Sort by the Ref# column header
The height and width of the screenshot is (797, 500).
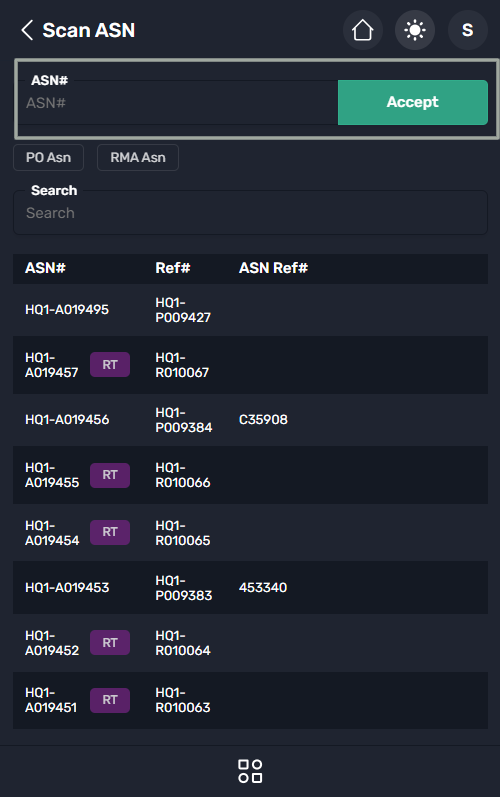pos(173,268)
